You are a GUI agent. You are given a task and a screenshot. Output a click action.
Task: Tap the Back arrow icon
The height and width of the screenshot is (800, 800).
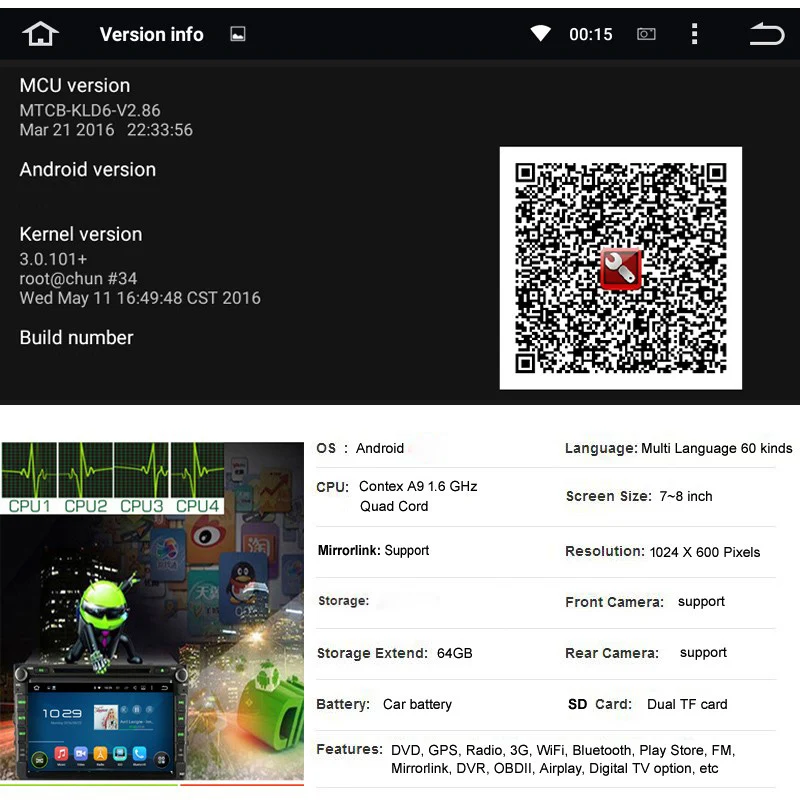click(x=766, y=34)
